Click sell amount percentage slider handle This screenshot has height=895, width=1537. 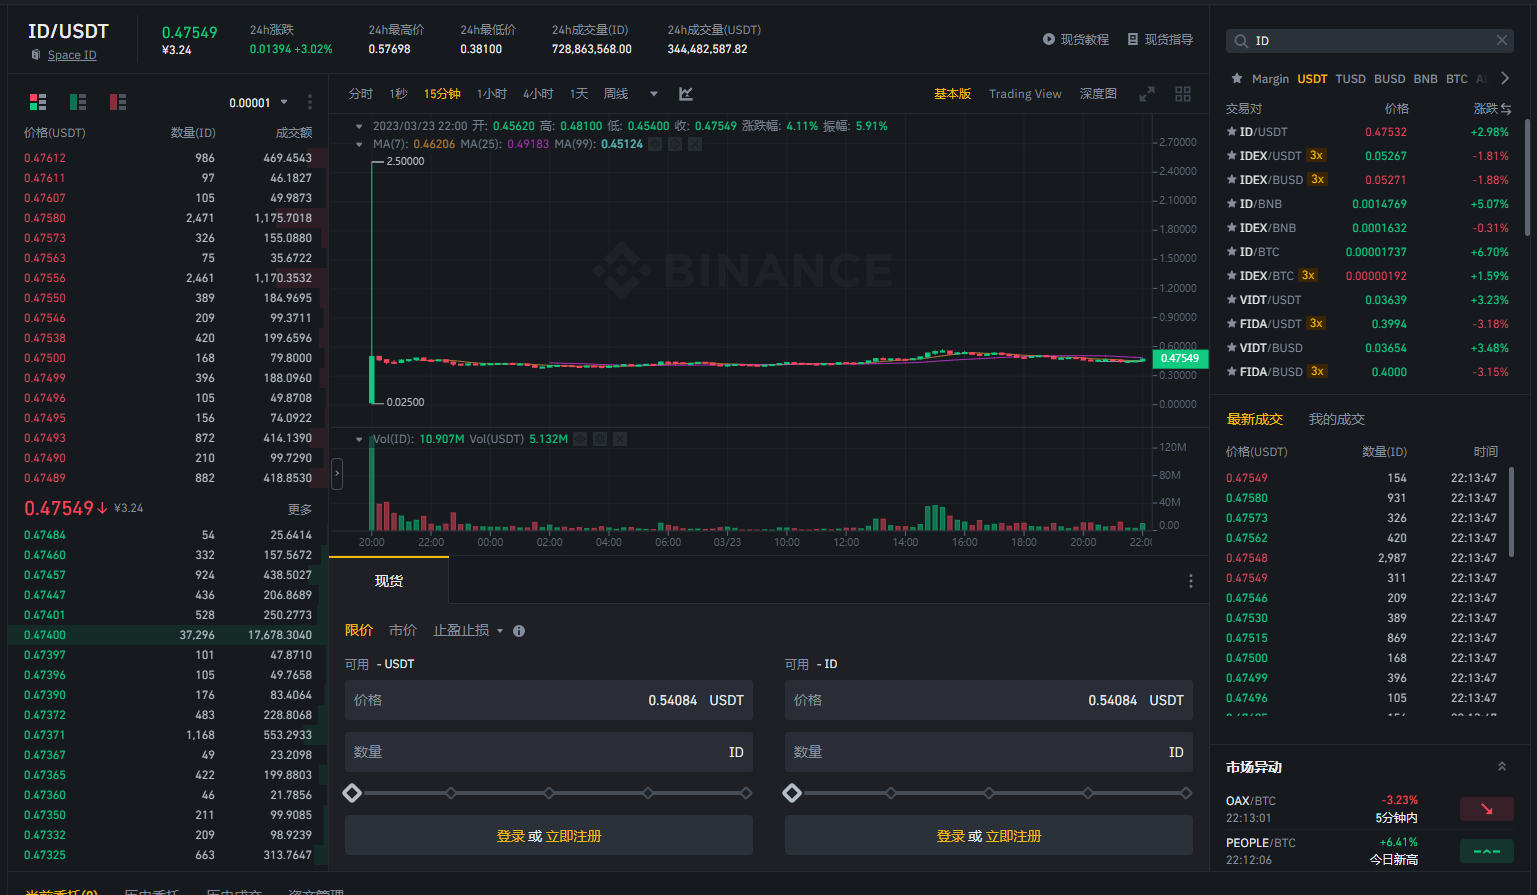(792, 793)
